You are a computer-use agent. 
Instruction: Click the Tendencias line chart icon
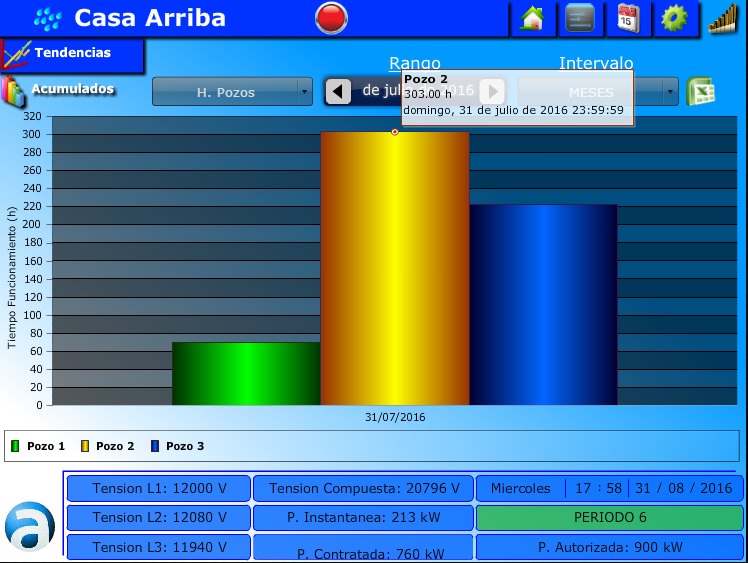pos(16,54)
